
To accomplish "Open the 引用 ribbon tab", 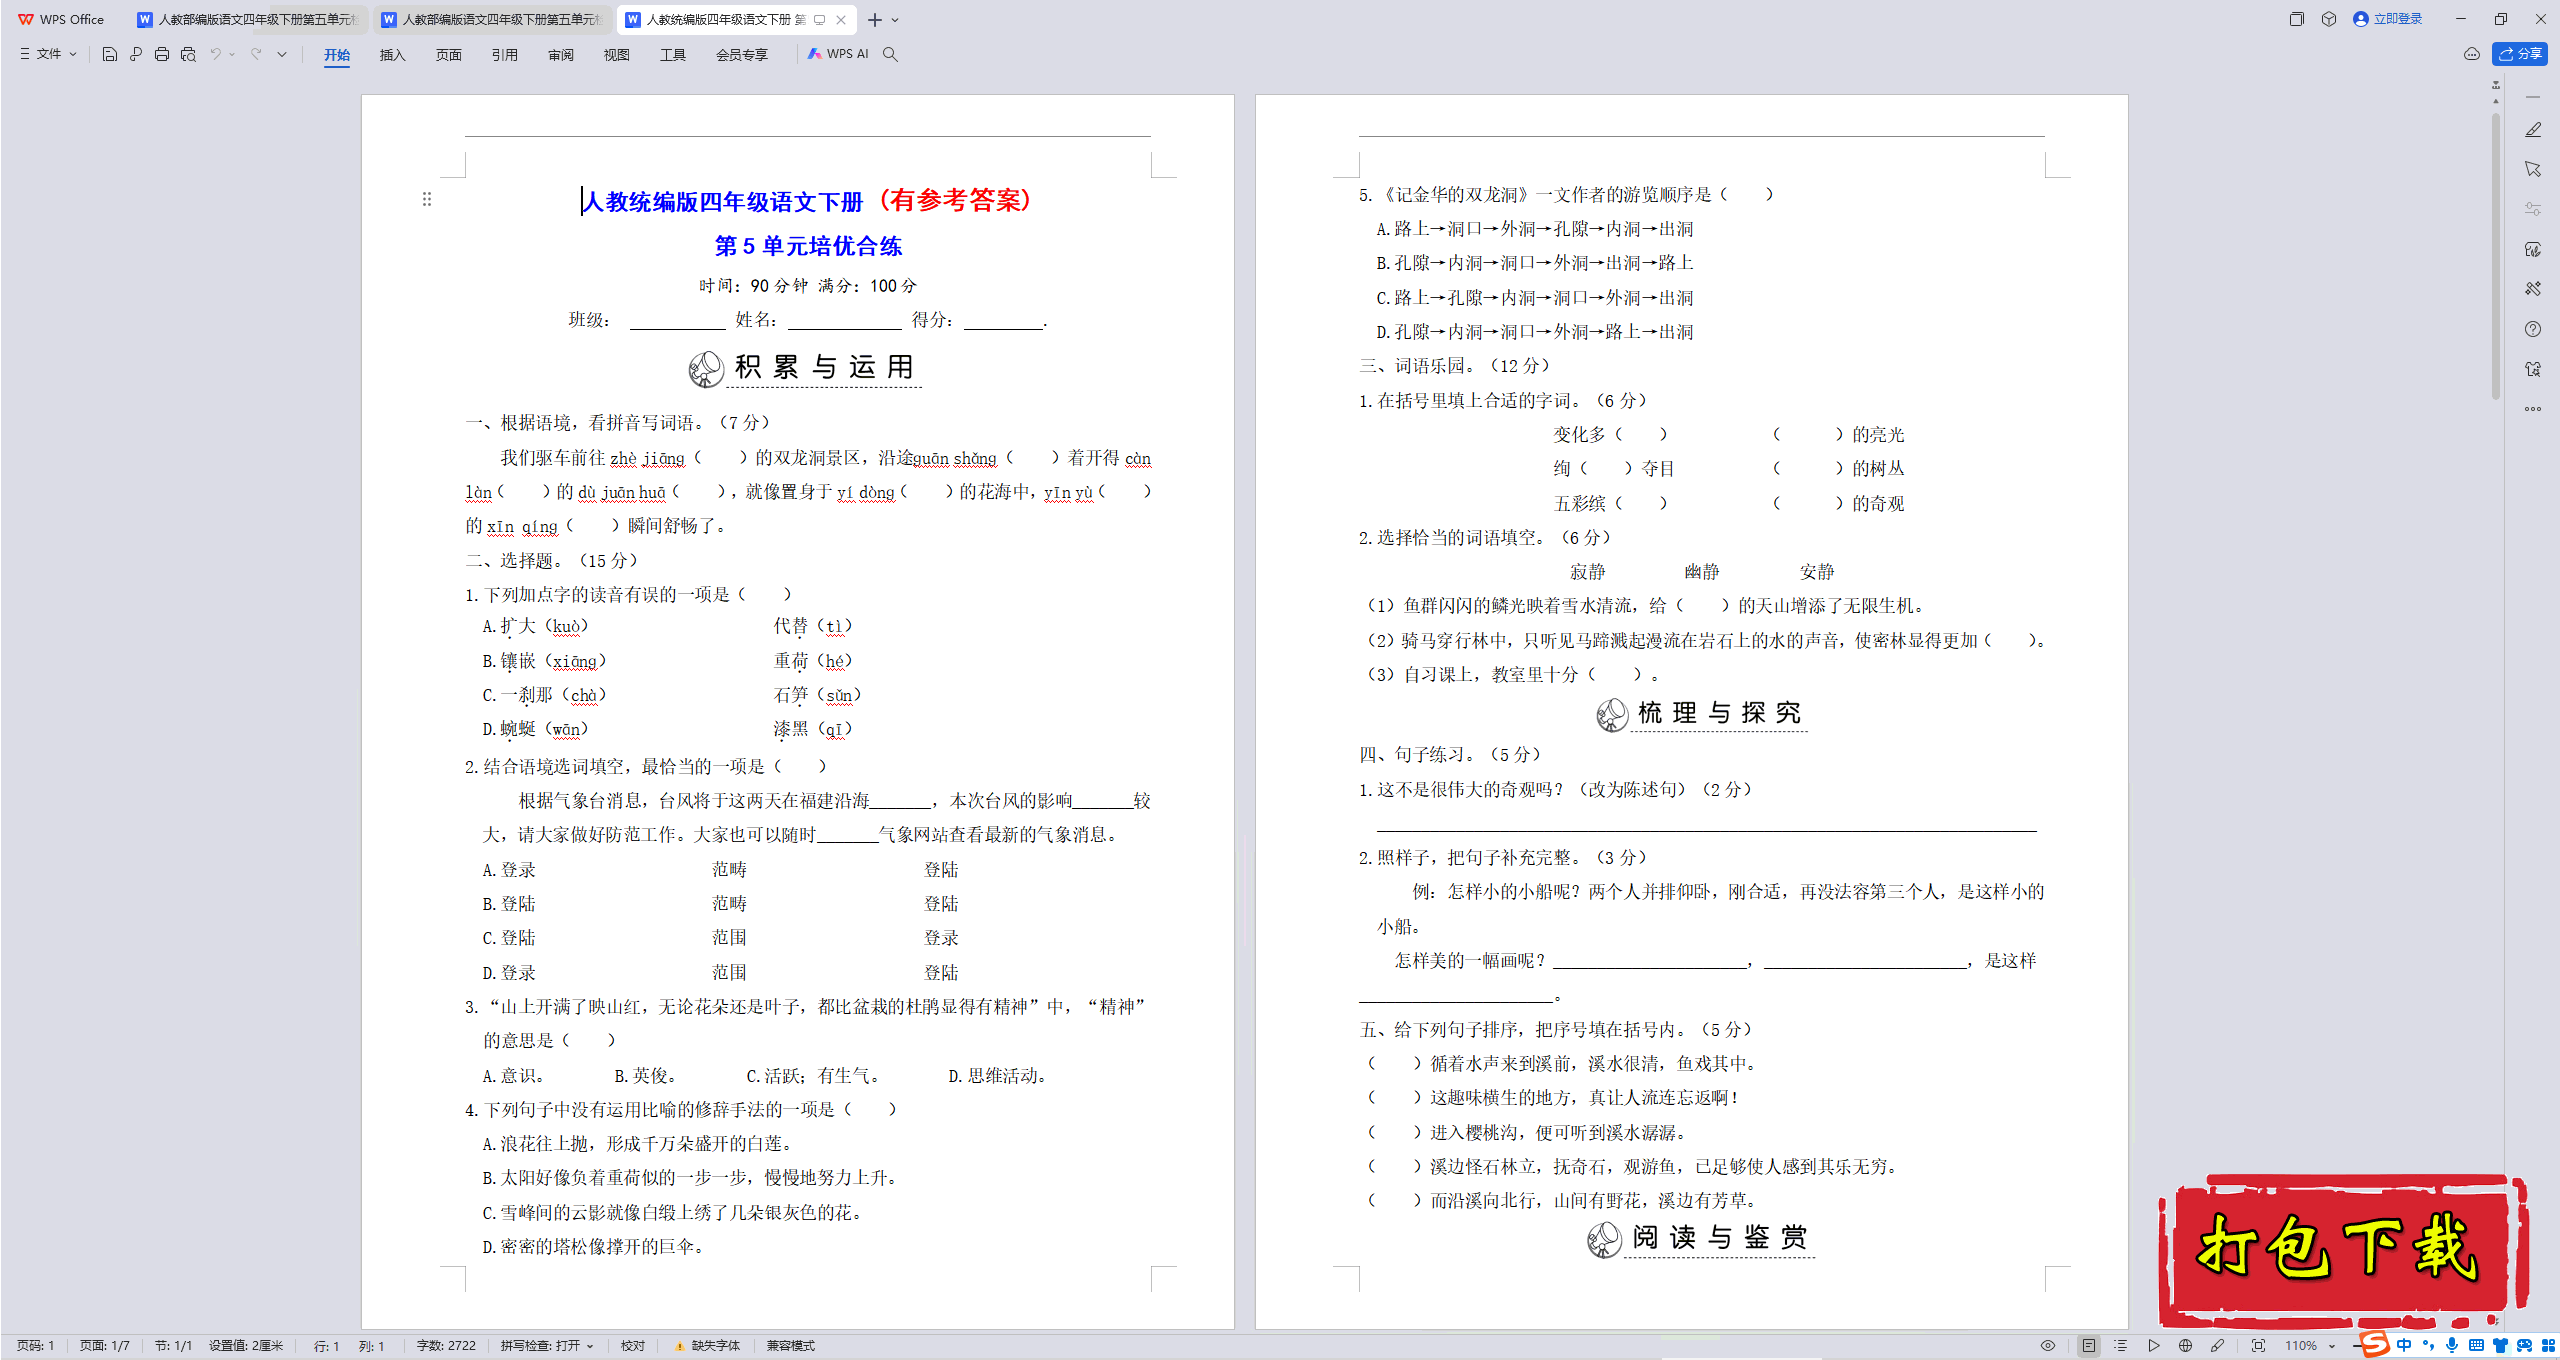I will [x=505, y=55].
